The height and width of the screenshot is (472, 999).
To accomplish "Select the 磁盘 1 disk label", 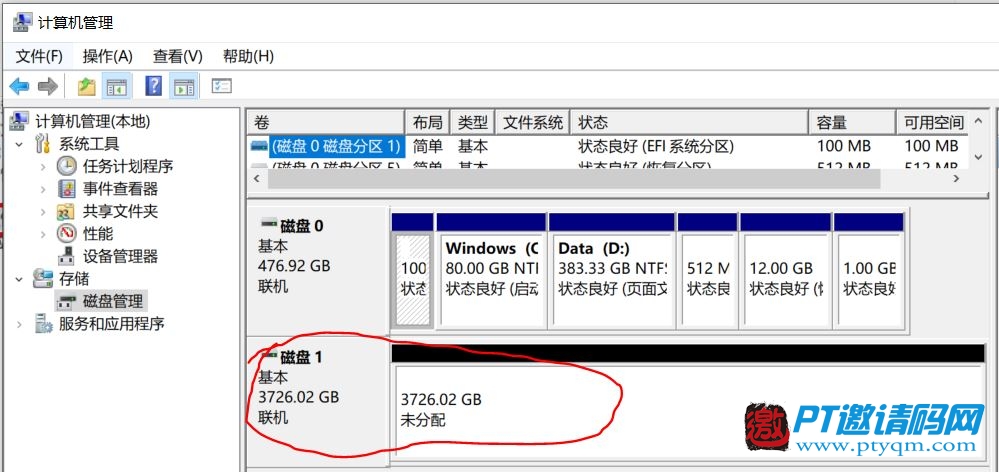I will point(301,357).
